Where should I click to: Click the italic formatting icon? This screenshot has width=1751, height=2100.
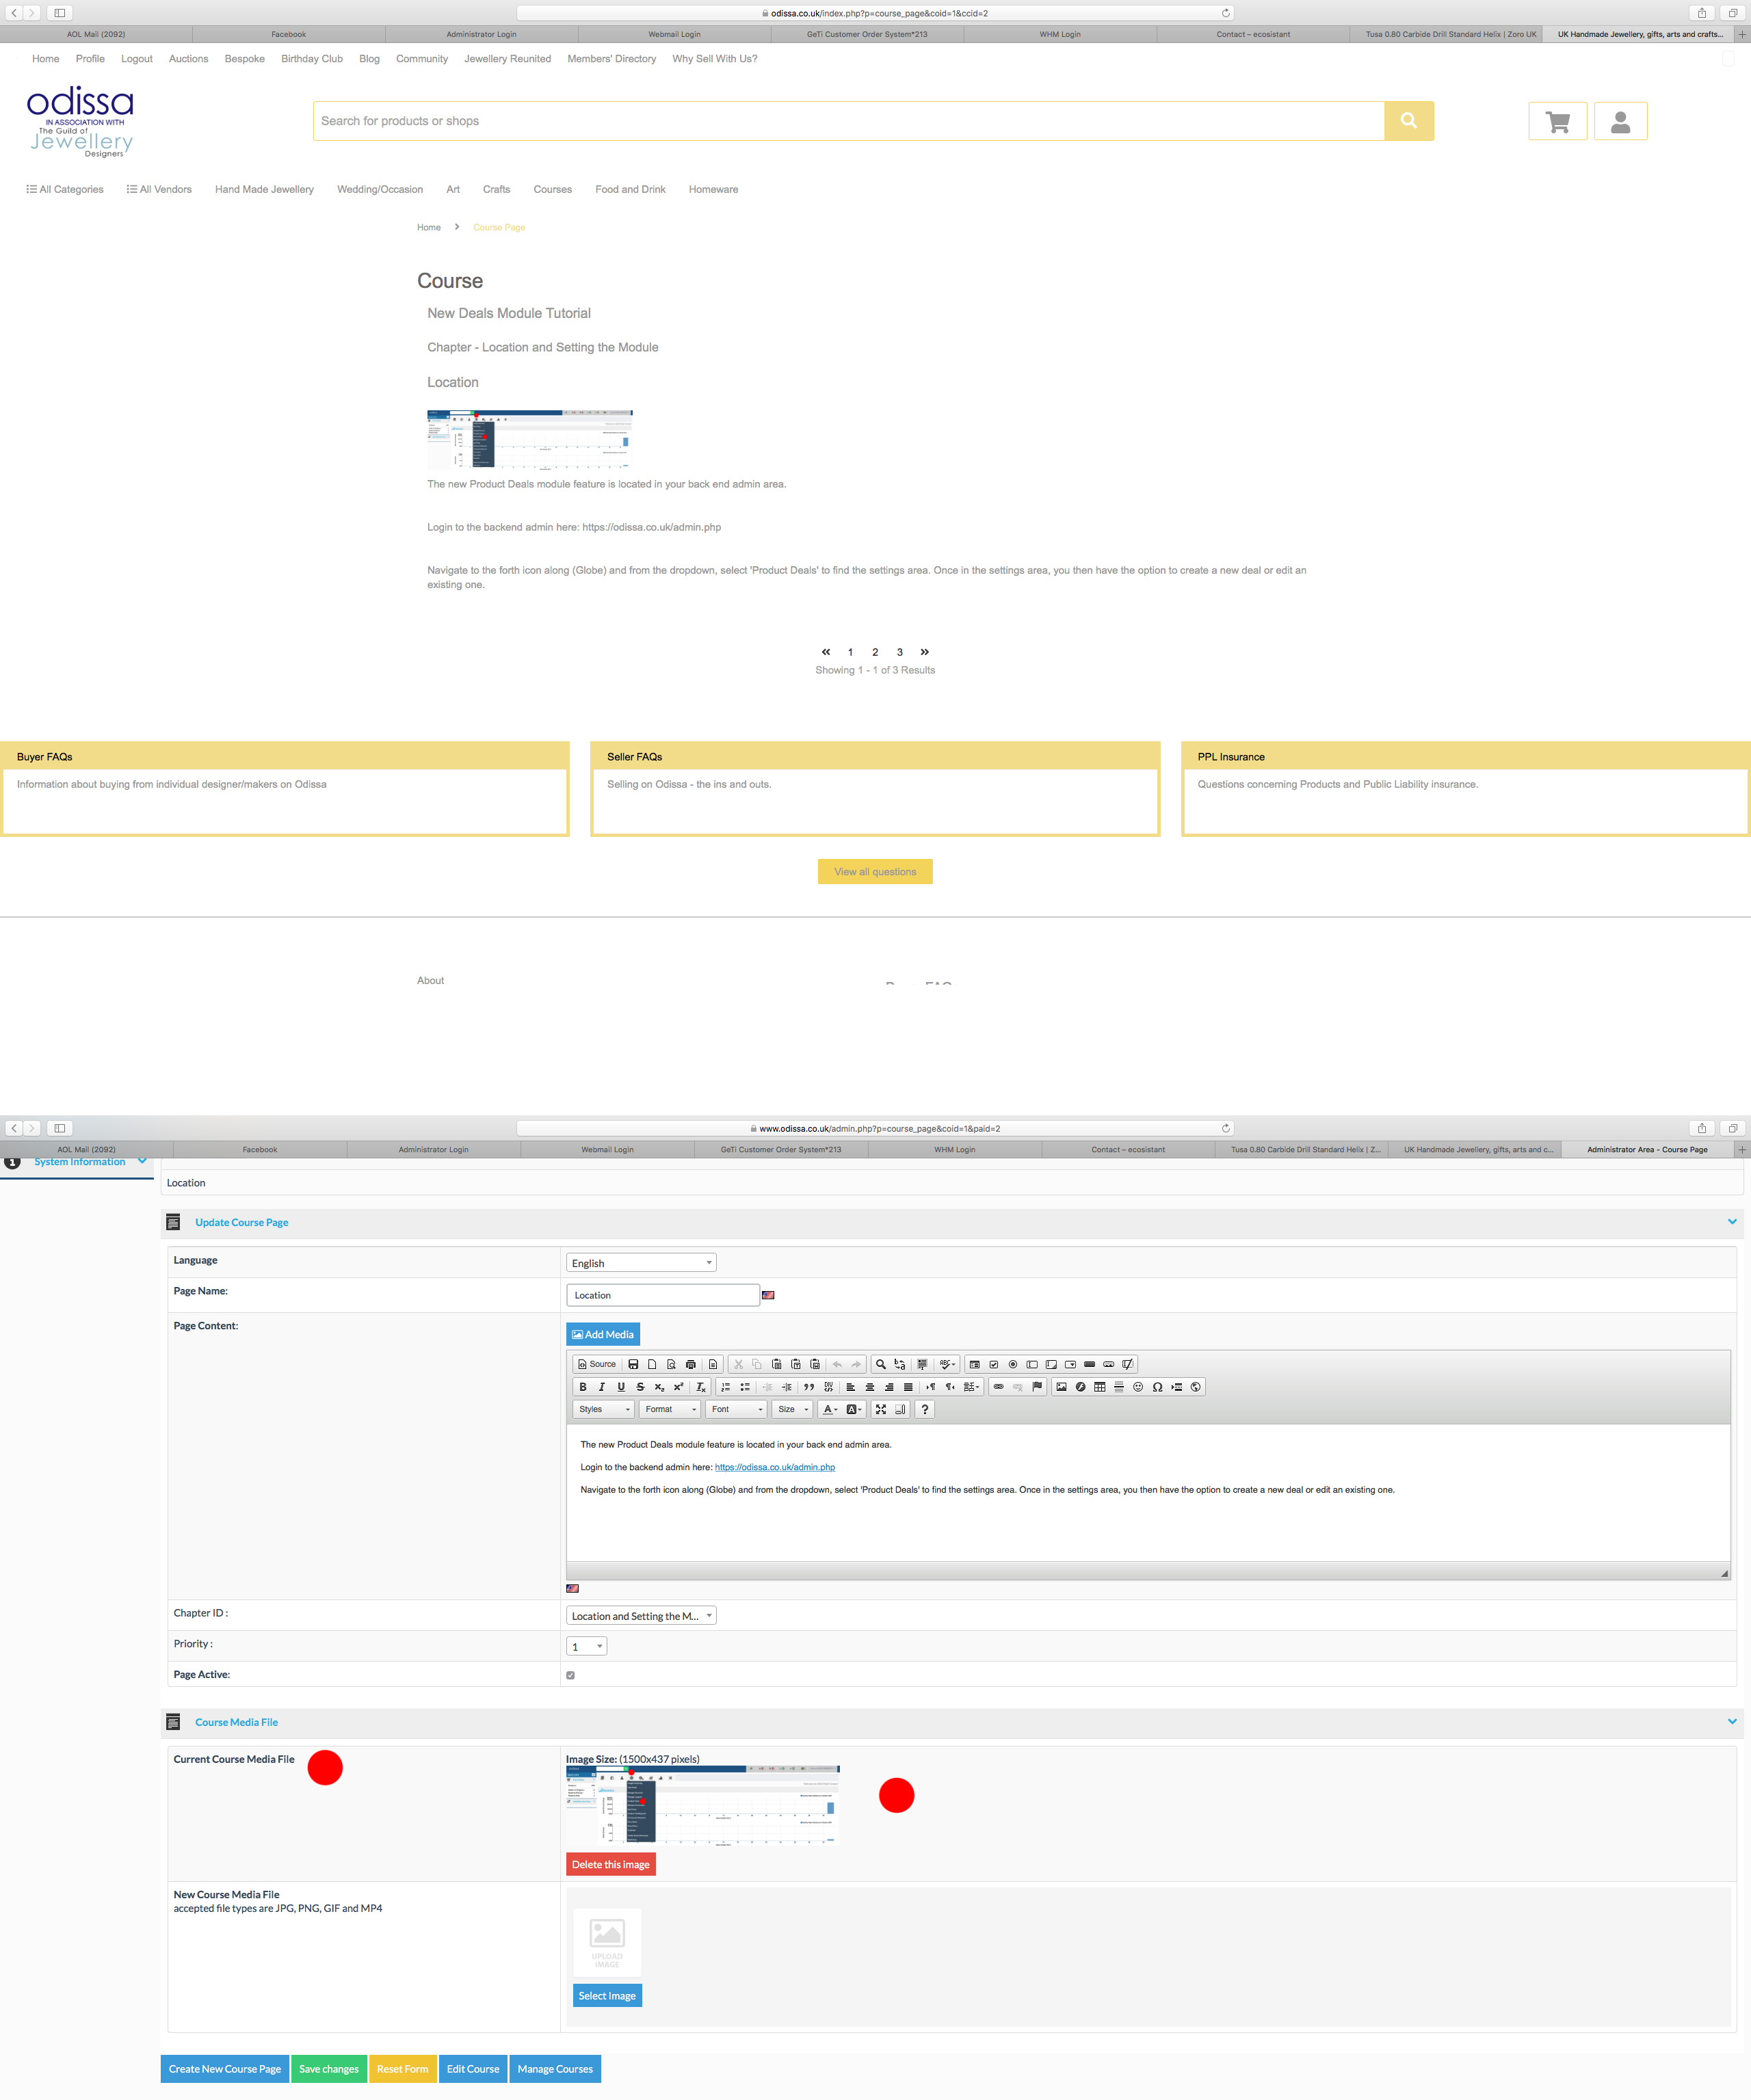coord(602,1387)
